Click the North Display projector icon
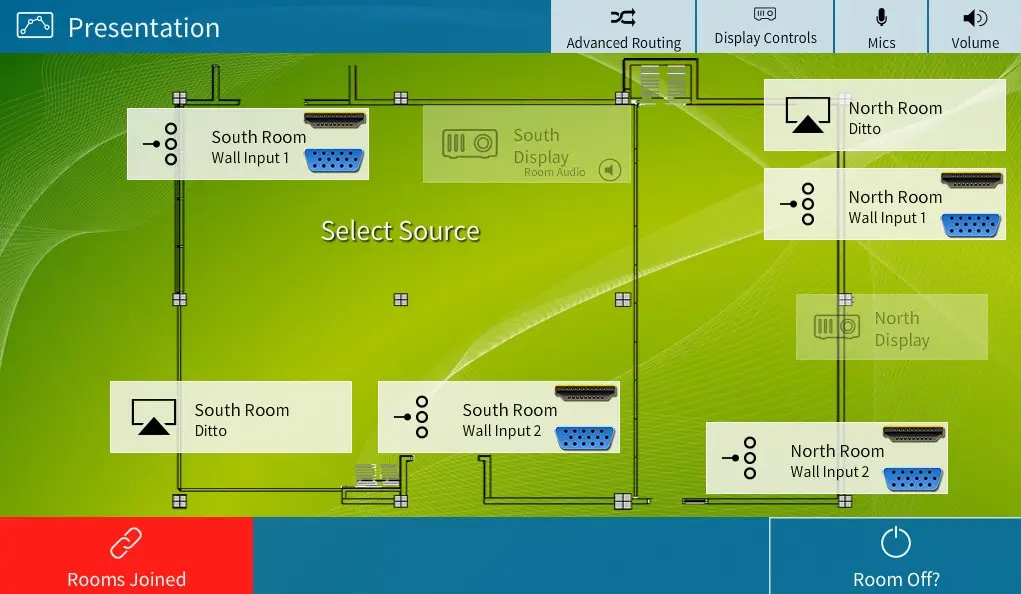The width and height of the screenshot is (1021, 594). point(836,327)
